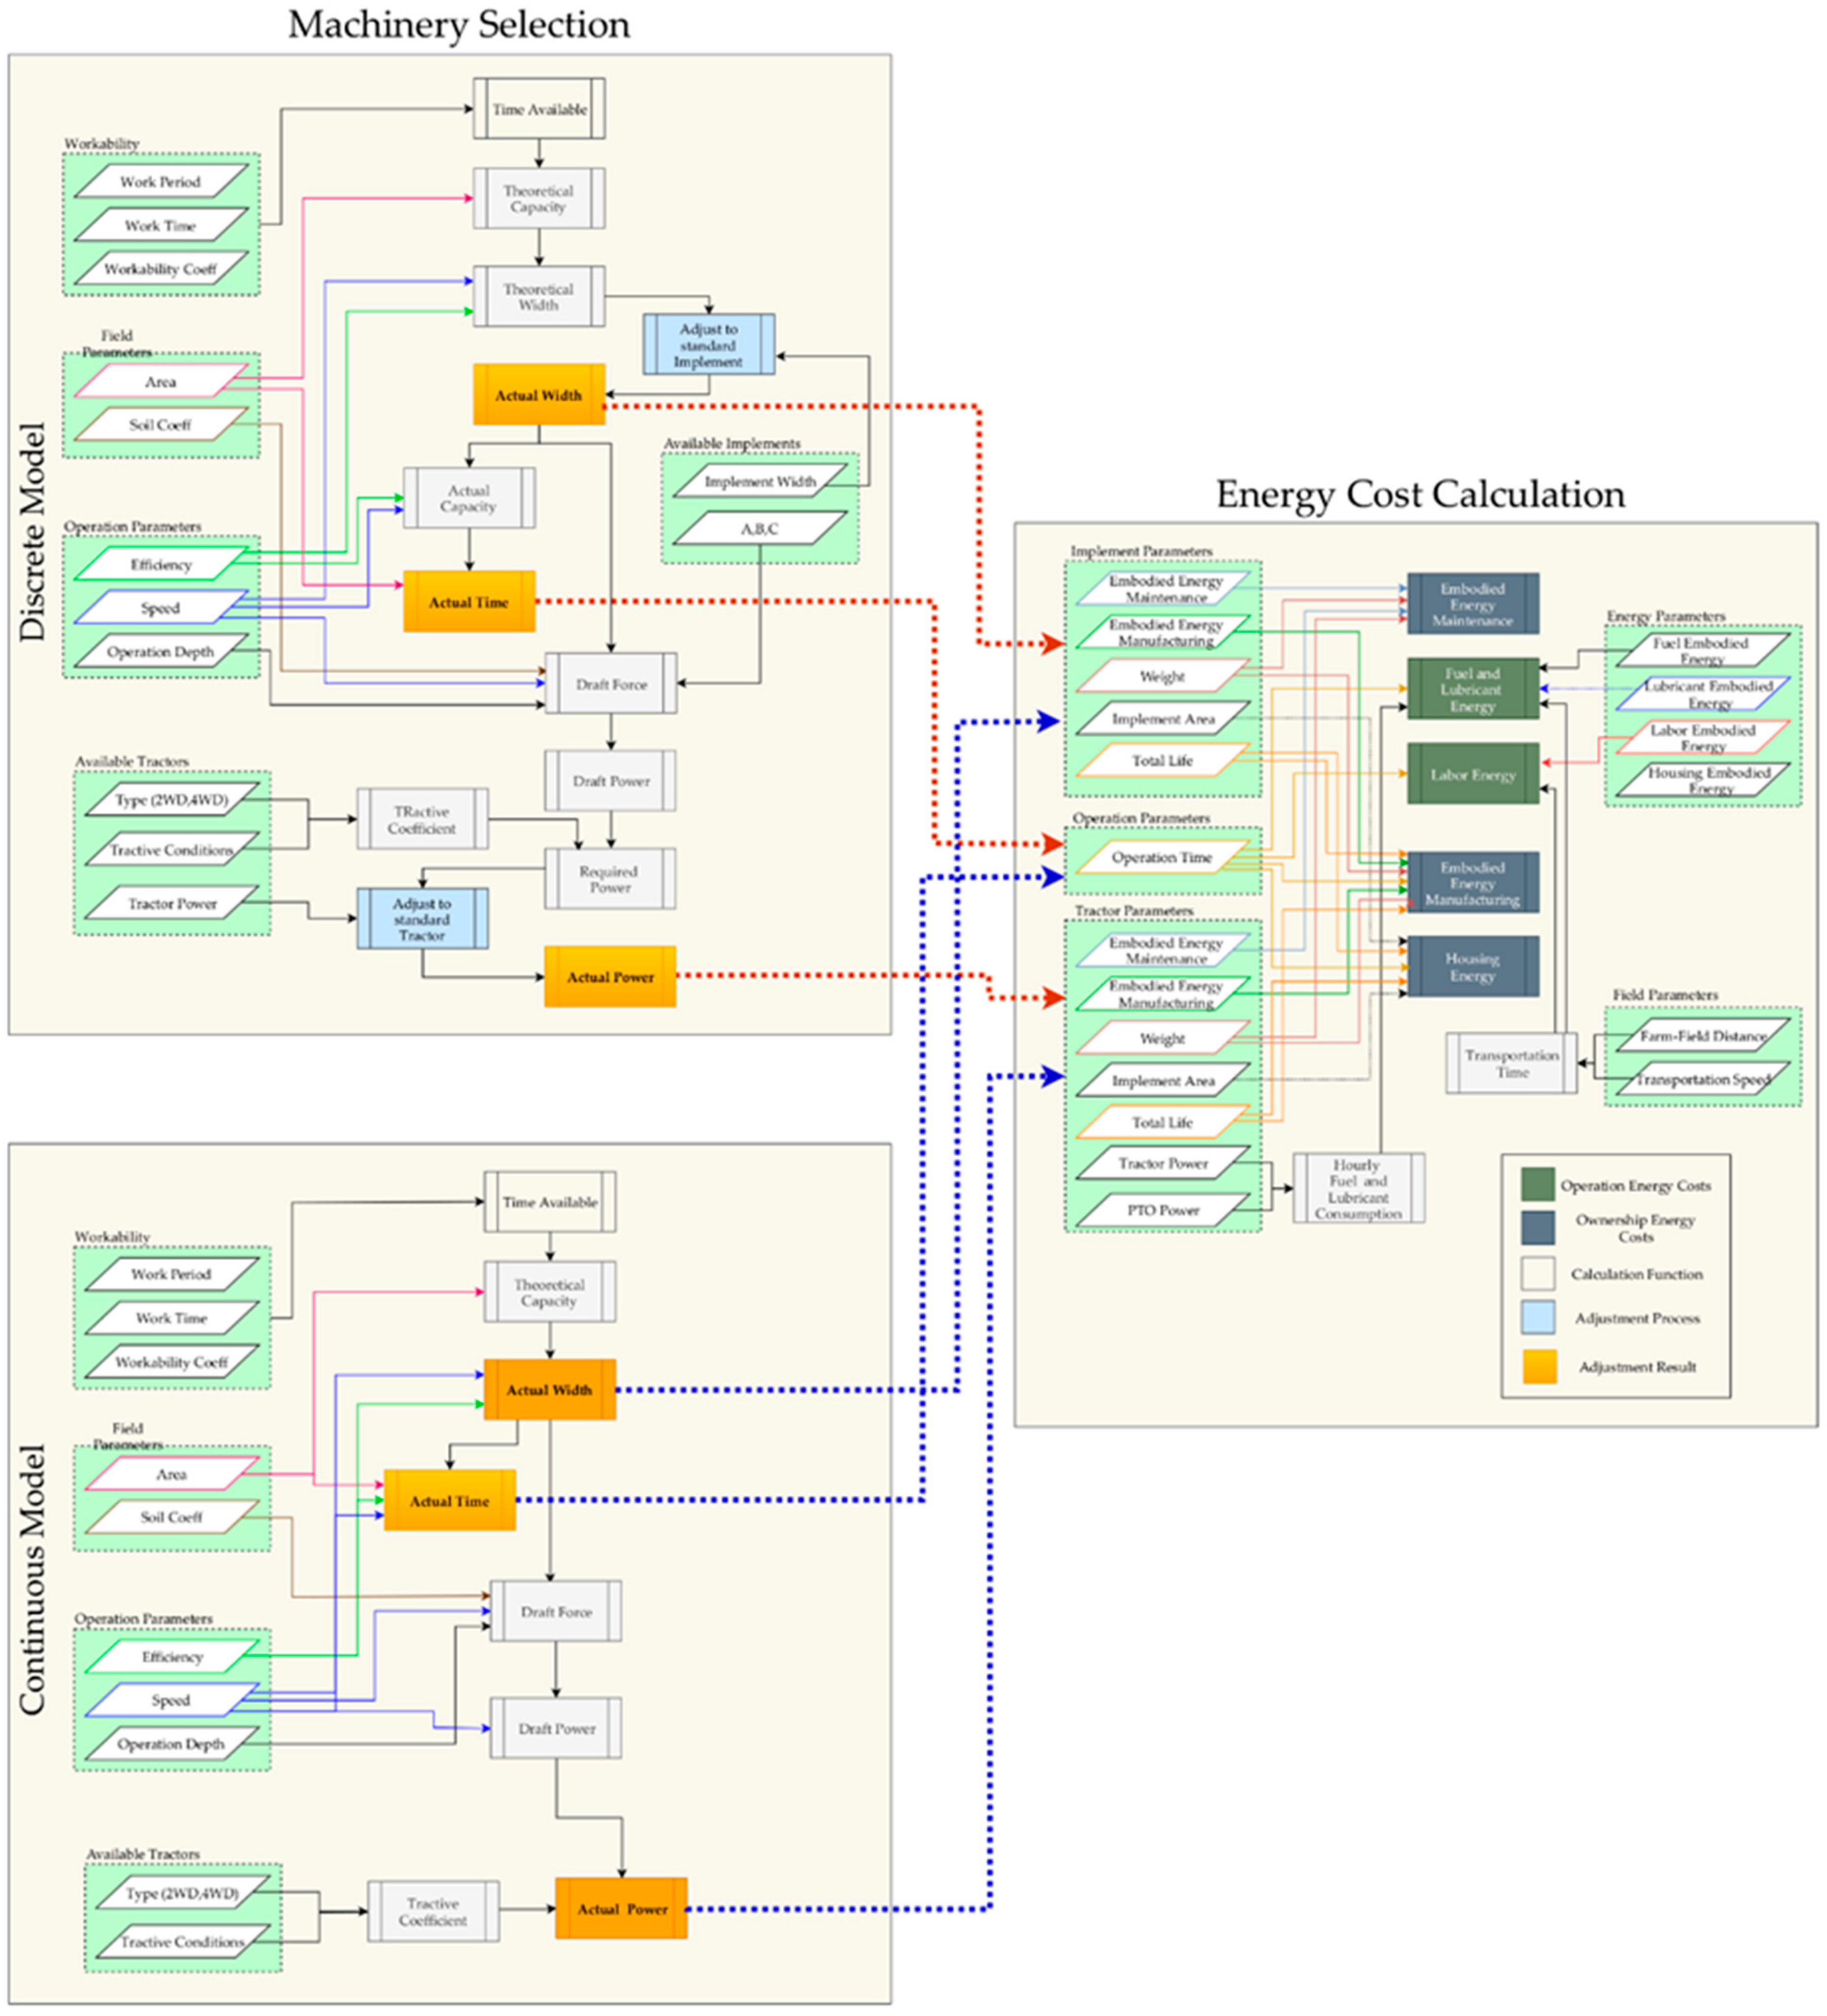The image size is (1827, 2016).
Task: Click the Transportation Time calculation block
Action: (1511, 1063)
